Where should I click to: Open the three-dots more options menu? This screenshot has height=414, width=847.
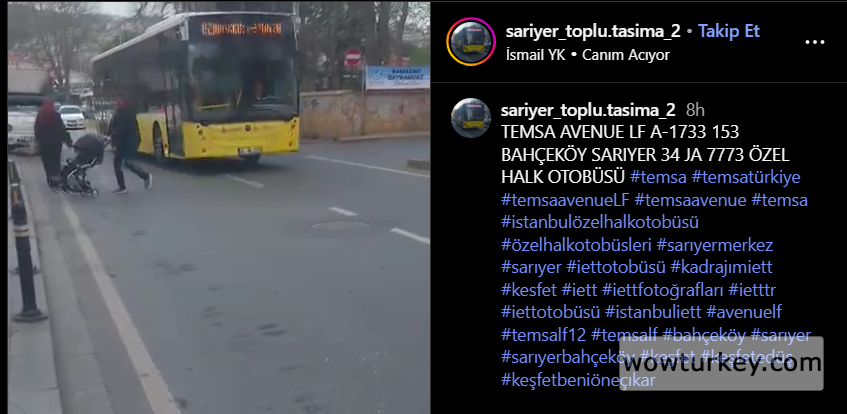[815, 42]
